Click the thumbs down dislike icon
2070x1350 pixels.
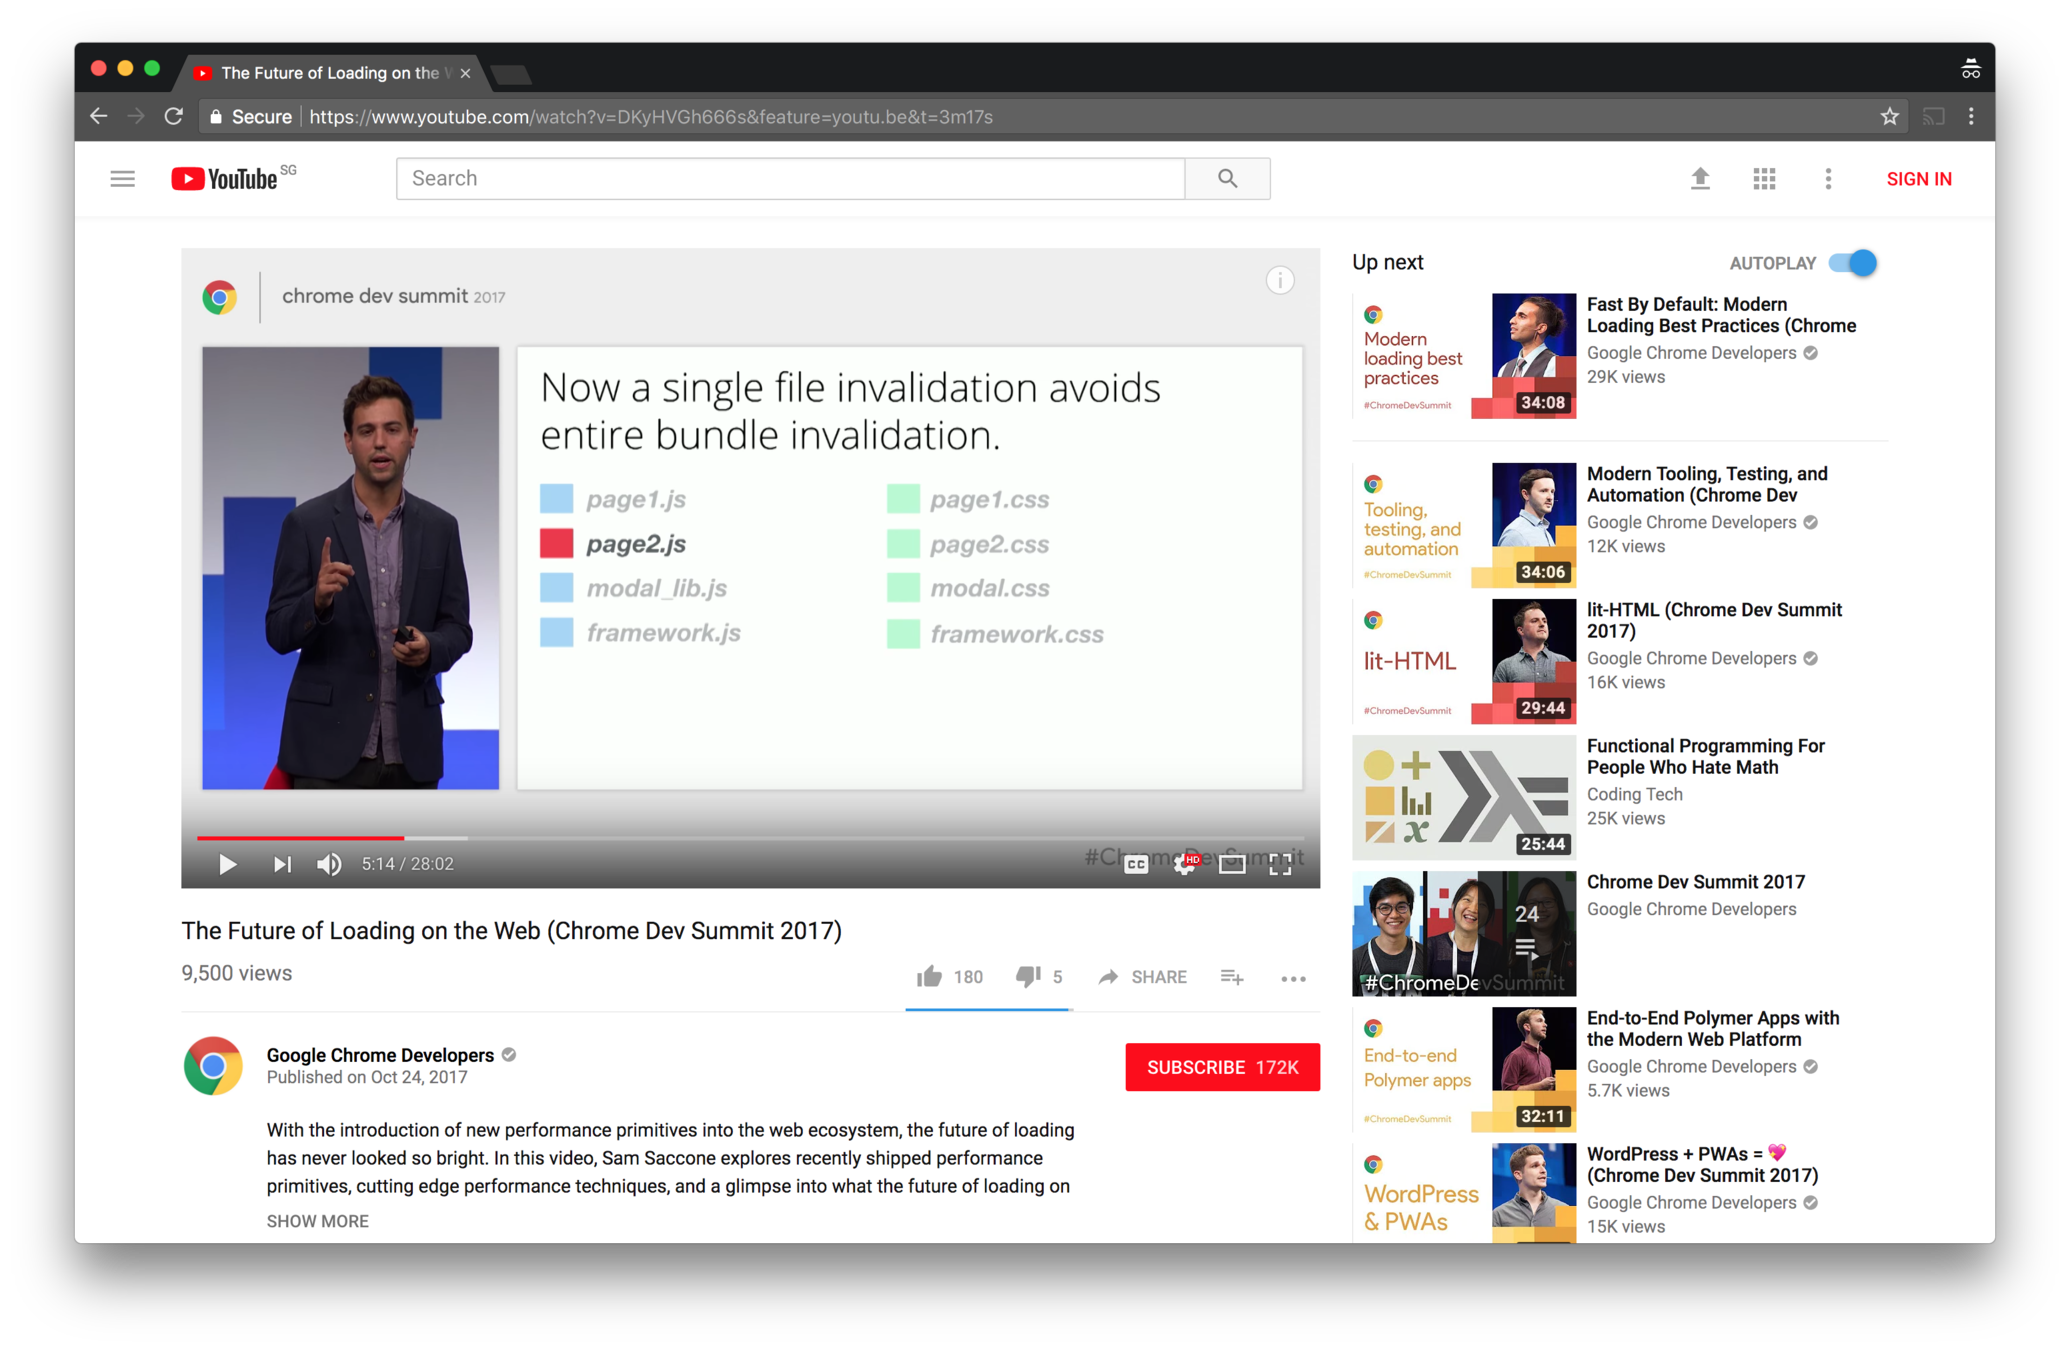point(1027,977)
